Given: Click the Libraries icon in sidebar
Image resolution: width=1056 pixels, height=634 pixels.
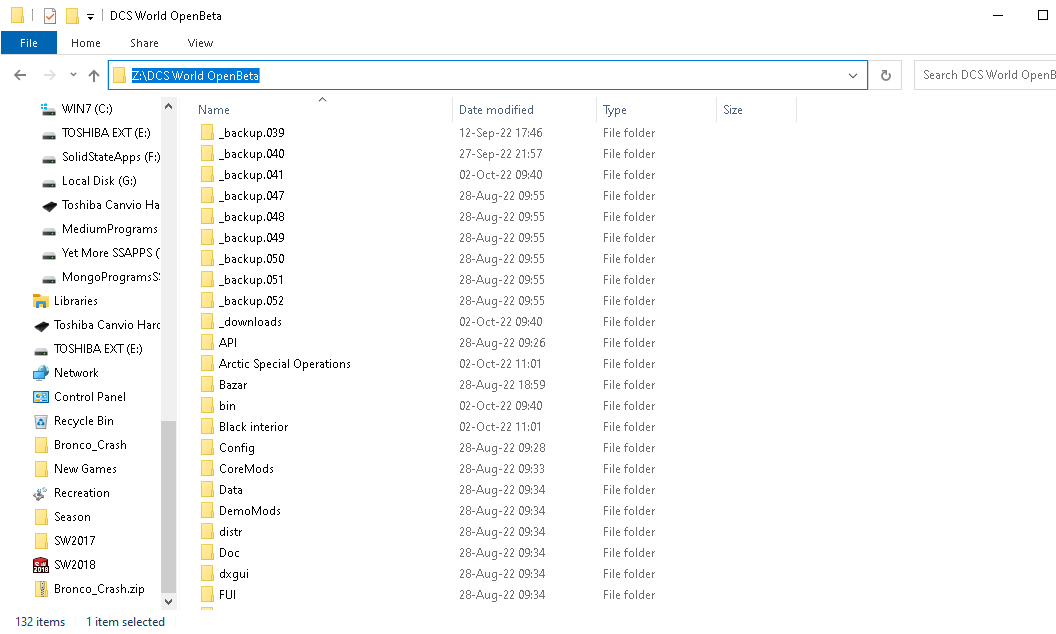Looking at the screenshot, I should tap(41, 301).
